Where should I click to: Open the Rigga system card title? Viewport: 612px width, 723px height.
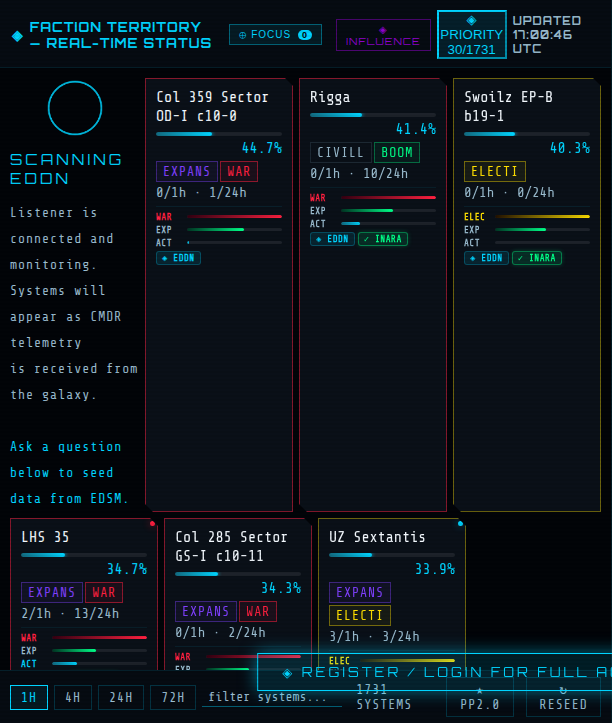tap(330, 97)
